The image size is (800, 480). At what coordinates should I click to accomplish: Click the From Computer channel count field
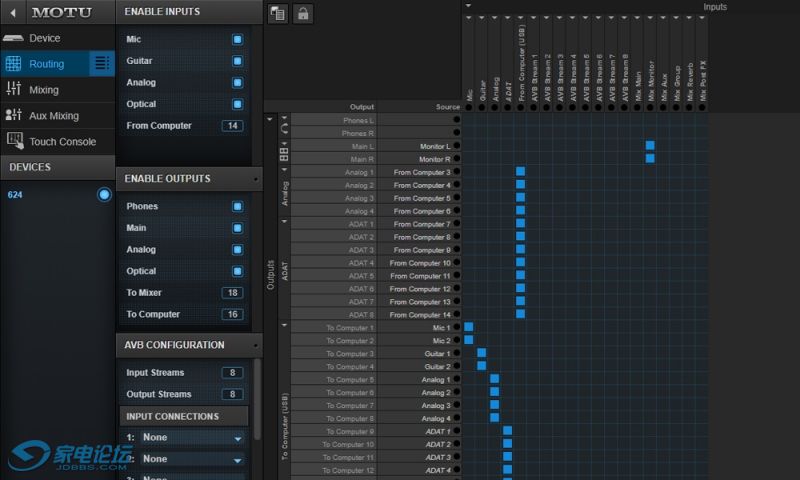(232, 126)
